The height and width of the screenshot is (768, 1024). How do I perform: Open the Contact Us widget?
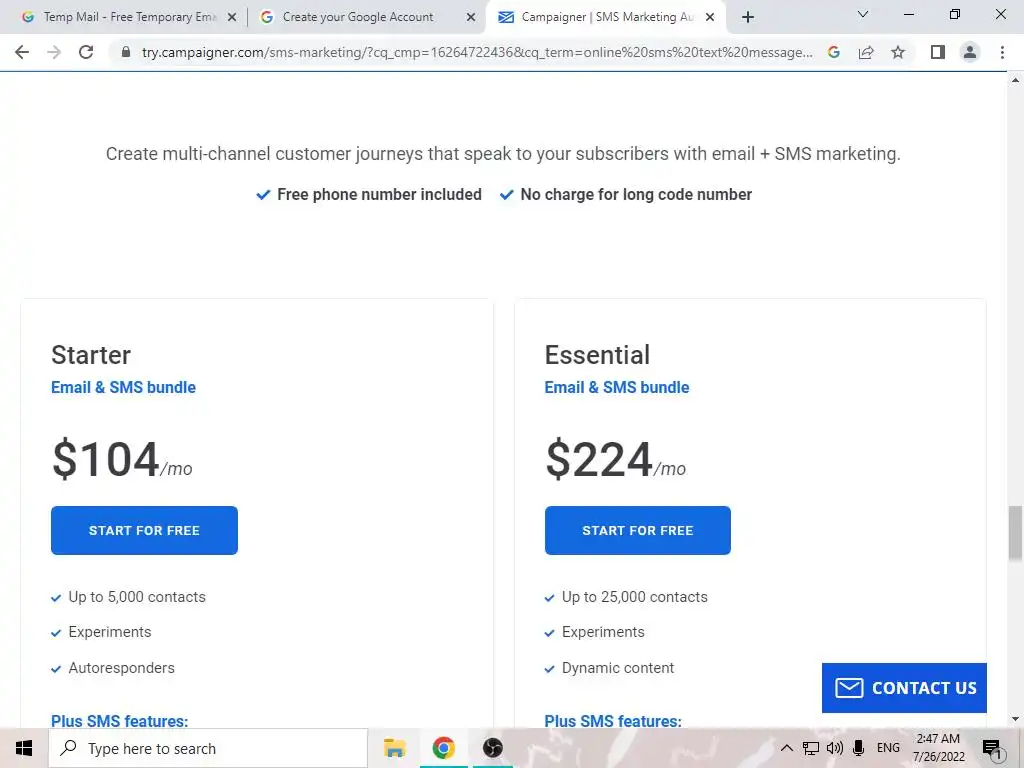[904, 688]
